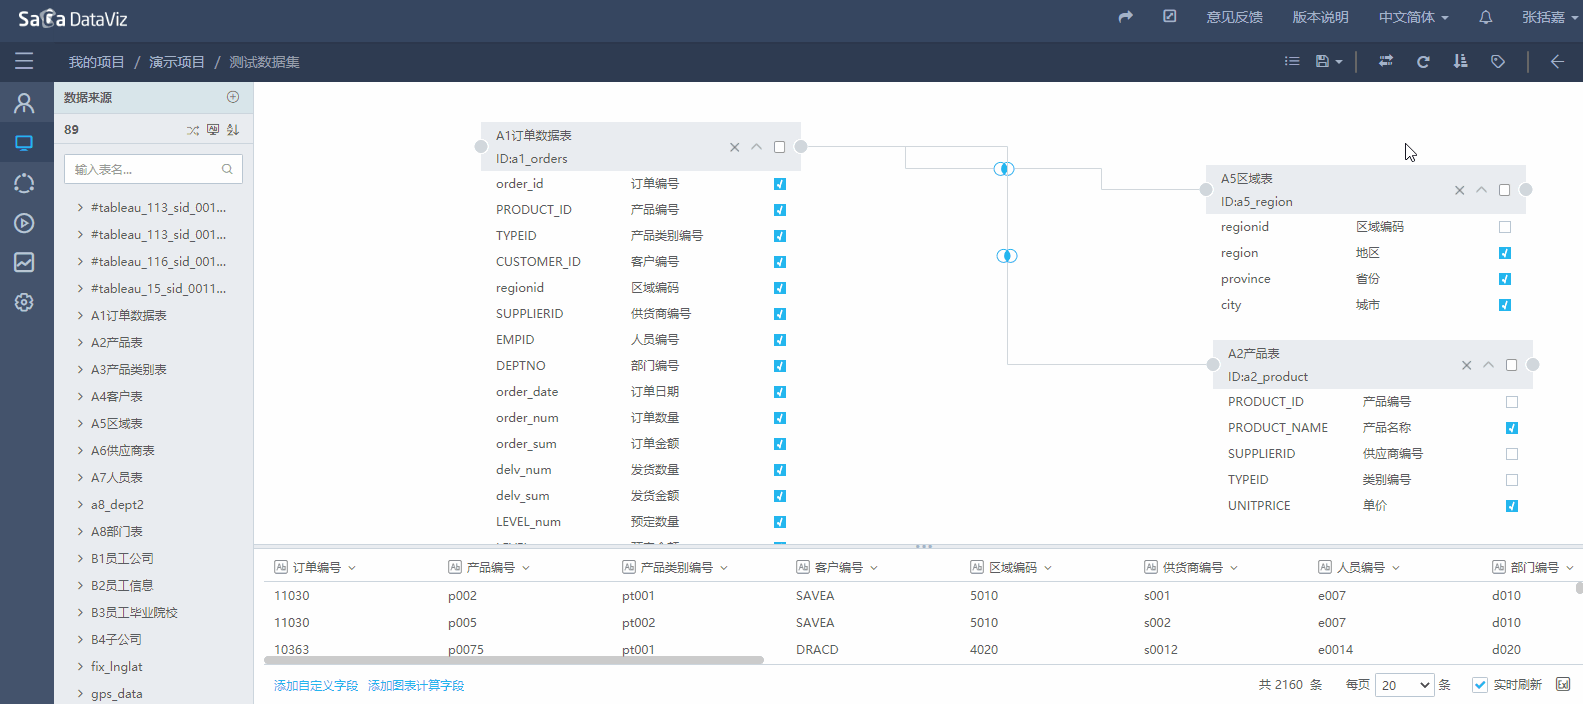Viewport: 1583px width, 704px height.
Task: Uncheck the order_id field checkbox
Action: point(780,184)
